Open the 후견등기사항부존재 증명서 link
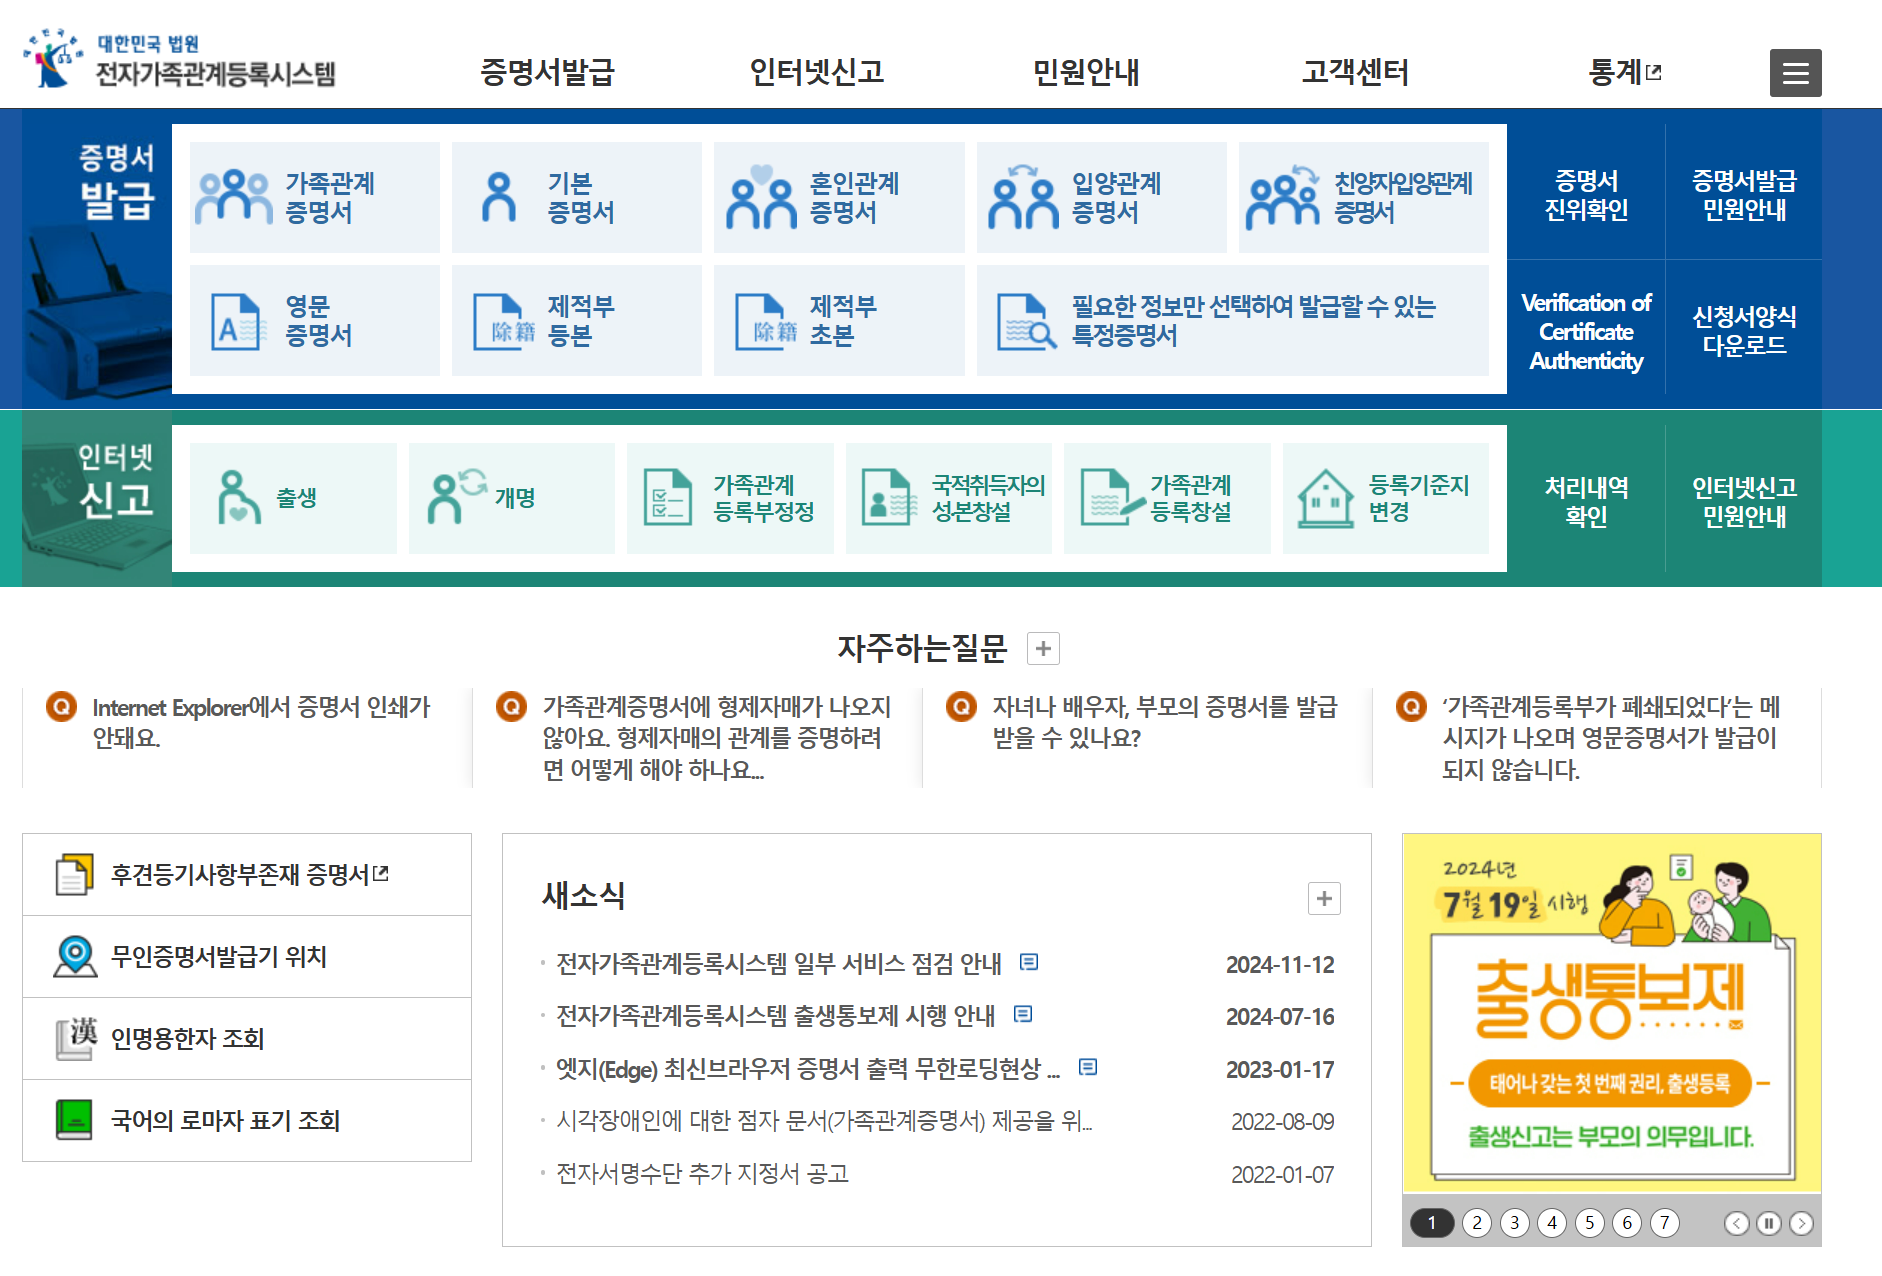Image resolution: width=1882 pixels, height=1276 pixels. (246, 873)
